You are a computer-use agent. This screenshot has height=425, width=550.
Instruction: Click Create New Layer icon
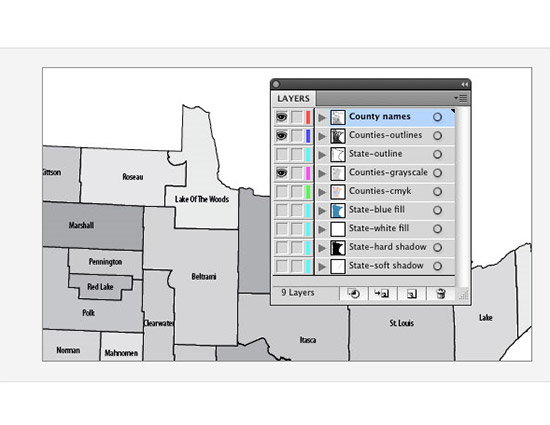click(x=411, y=294)
